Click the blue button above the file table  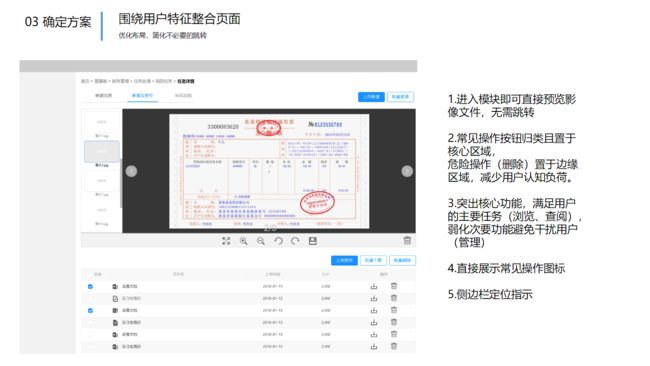[344, 260]
